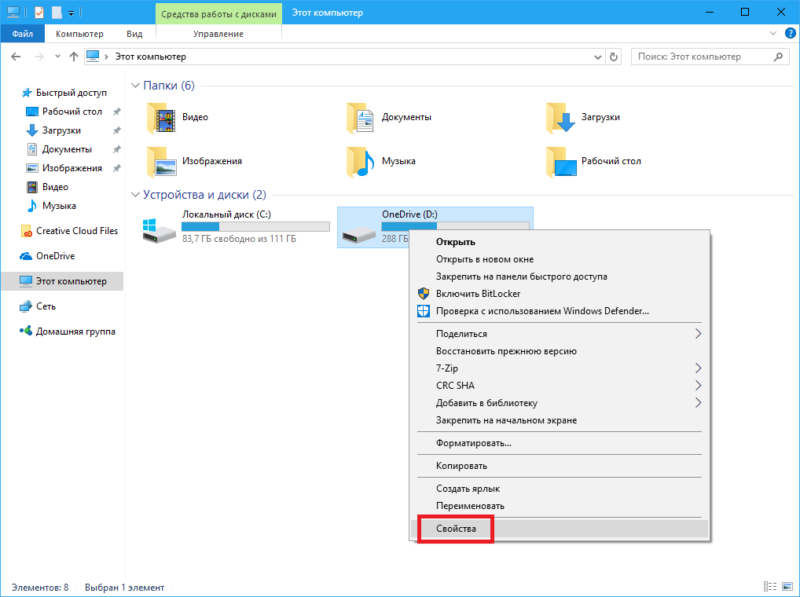Open Help with the question mark icon
This screenshot has width=800, height=597.
790,33
